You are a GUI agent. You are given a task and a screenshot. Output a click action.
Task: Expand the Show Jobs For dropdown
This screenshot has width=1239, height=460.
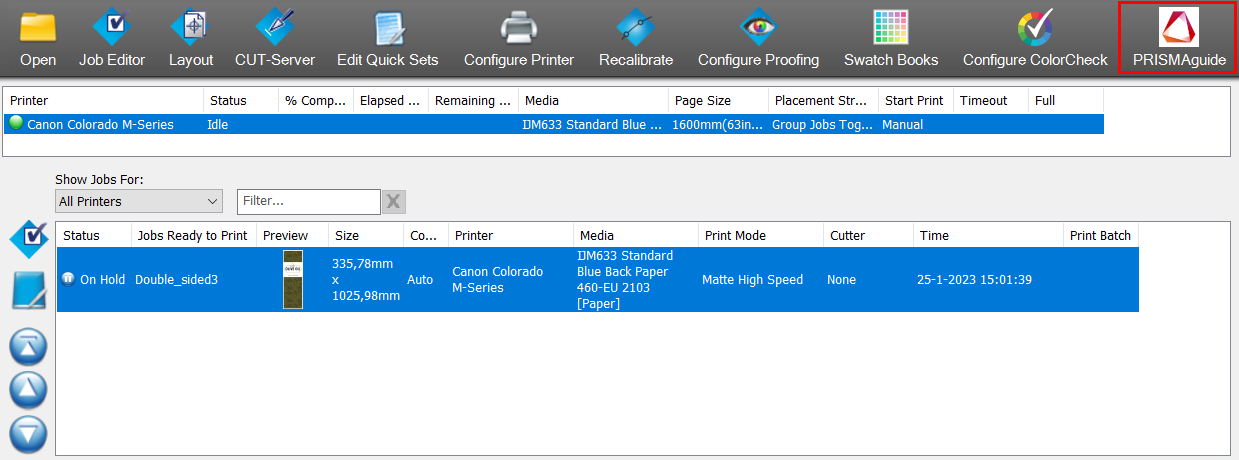[x=139, y=202]
